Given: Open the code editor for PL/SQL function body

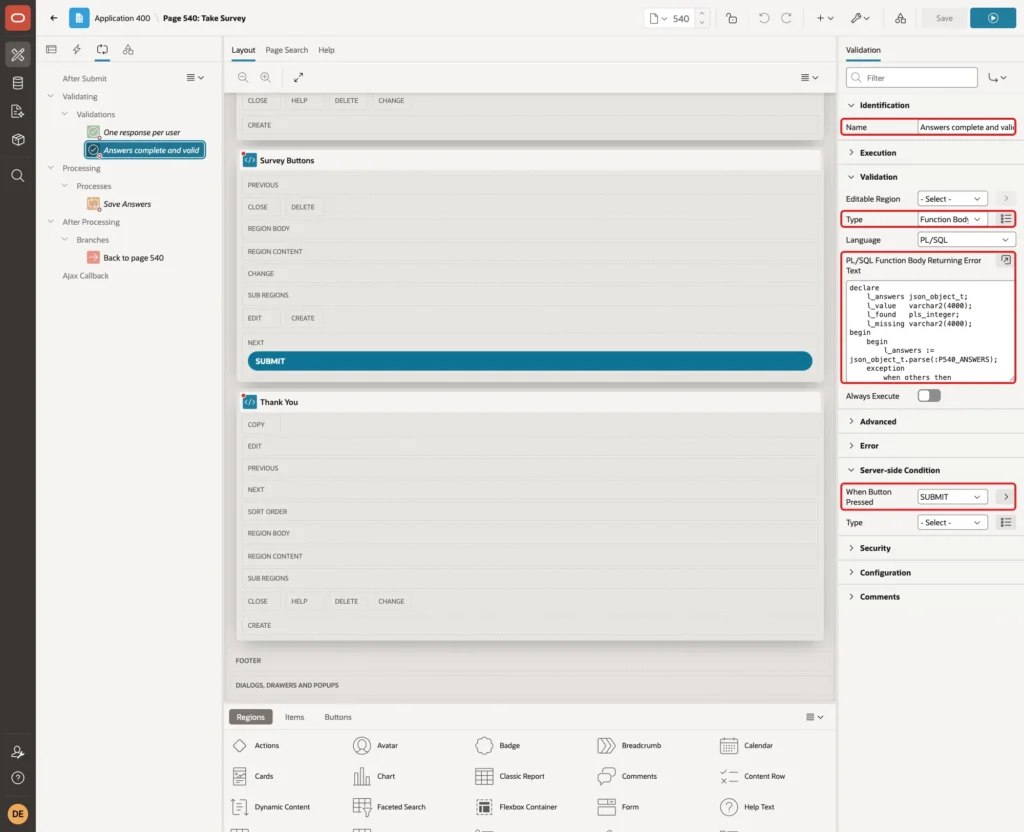Looking at the screenshot, I should tap(1006, 260).
